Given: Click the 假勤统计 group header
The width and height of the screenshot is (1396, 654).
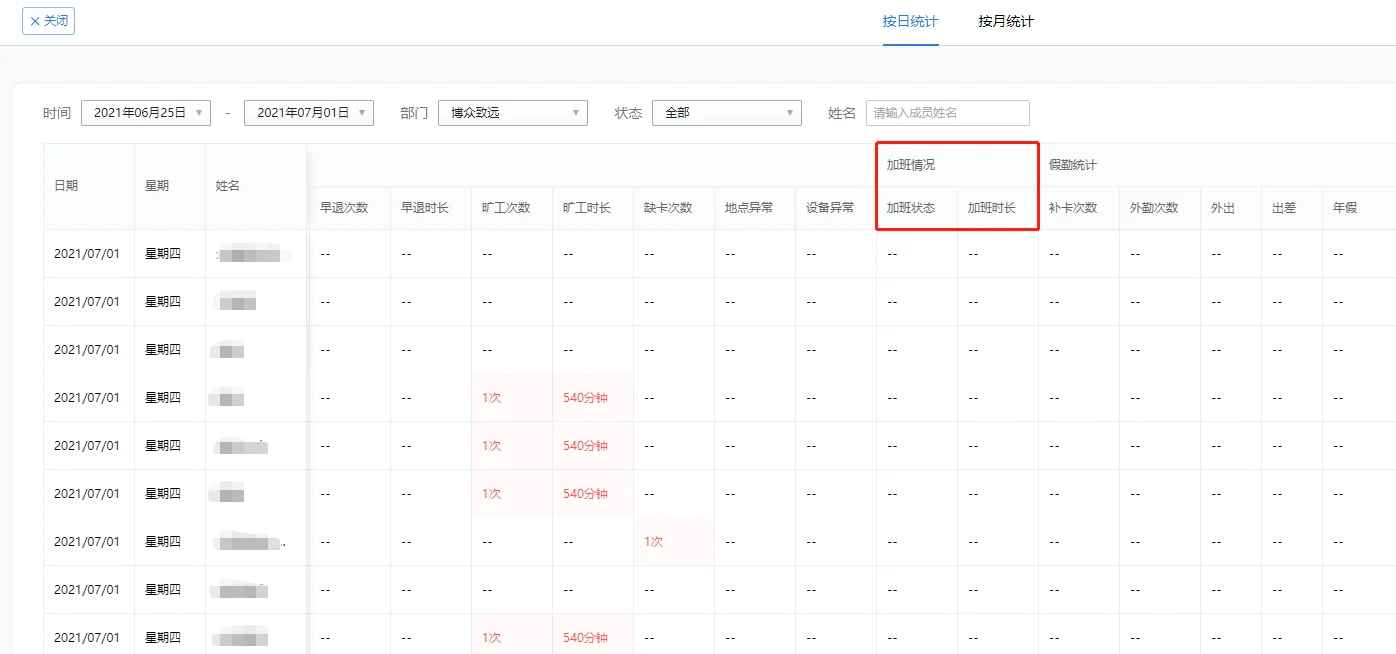Looking at the screenshot, I should pos(1073,165).
